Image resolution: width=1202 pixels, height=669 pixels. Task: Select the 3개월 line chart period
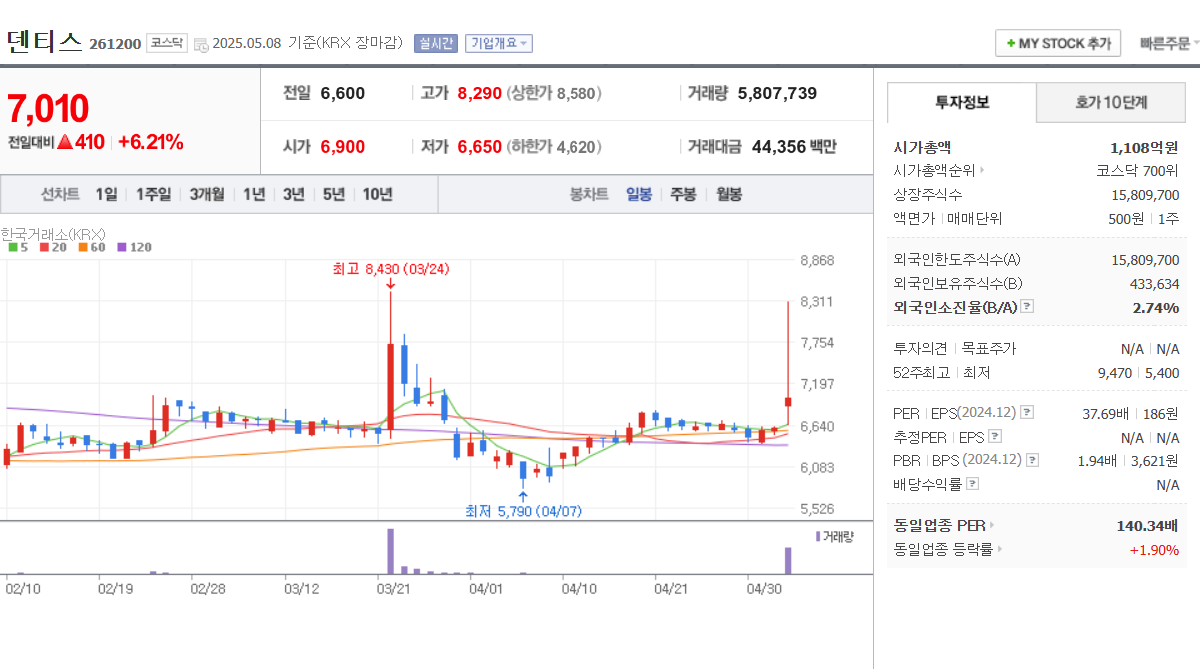pyautogui.click(x=207, y=194)
